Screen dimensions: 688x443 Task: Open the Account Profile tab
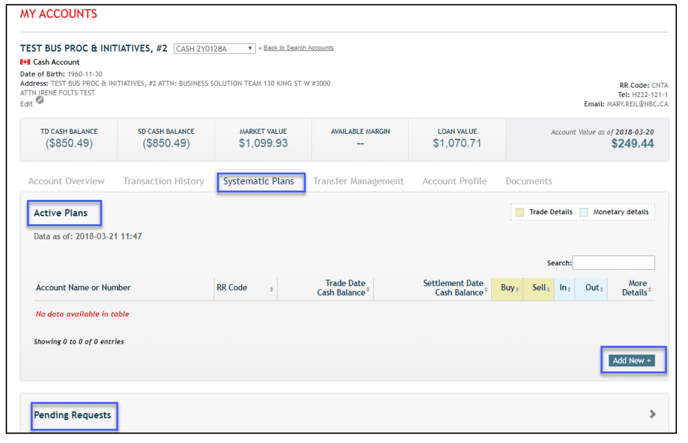click(454, 181)
